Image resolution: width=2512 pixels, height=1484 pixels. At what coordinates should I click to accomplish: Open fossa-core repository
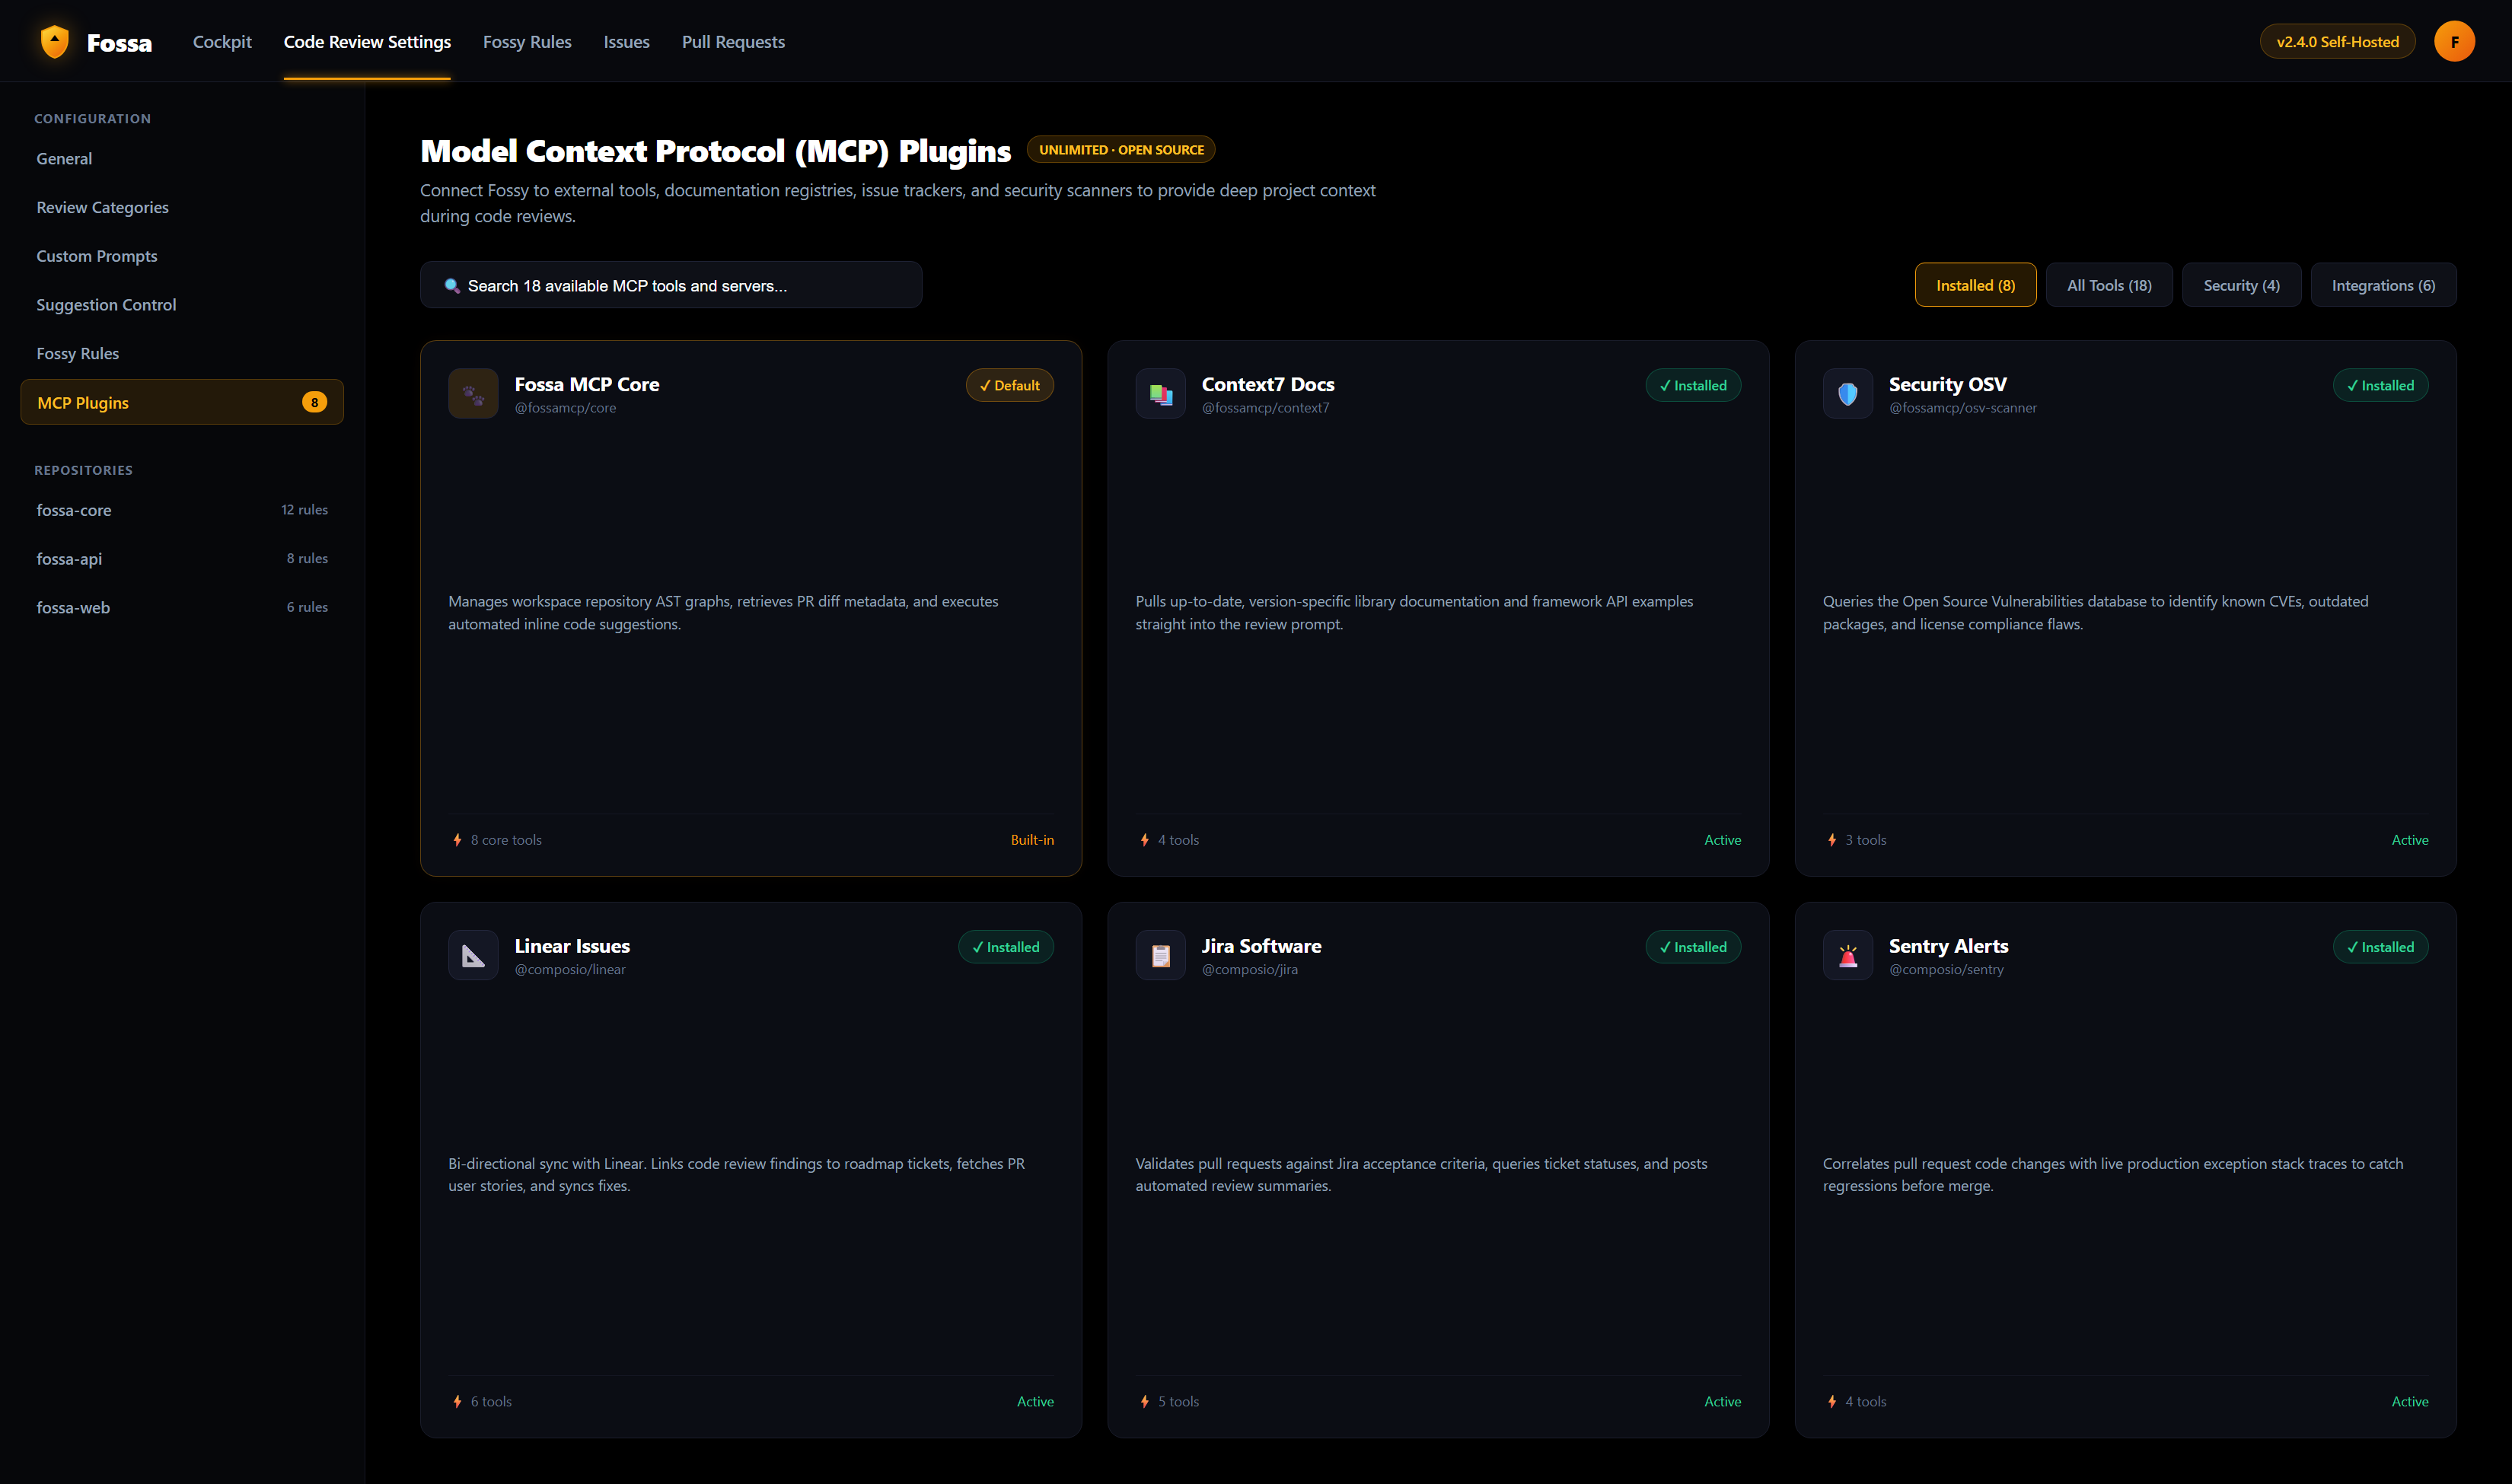pos(182,510)
